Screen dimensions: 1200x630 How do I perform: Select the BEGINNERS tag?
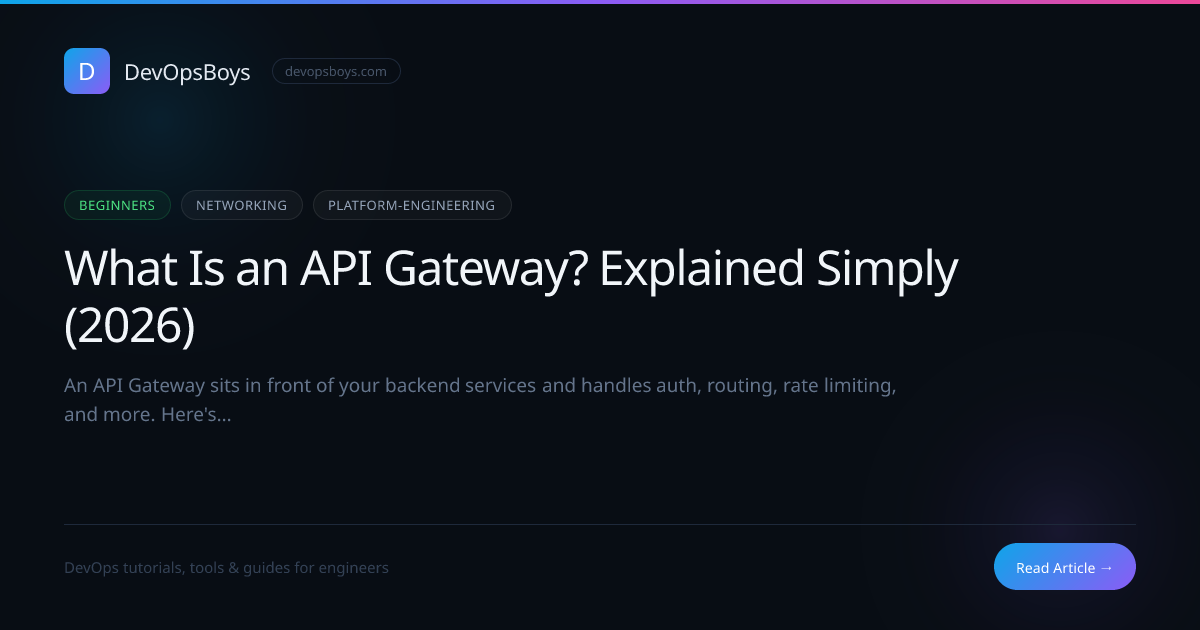pyautogui.click(x=117, y=205)
